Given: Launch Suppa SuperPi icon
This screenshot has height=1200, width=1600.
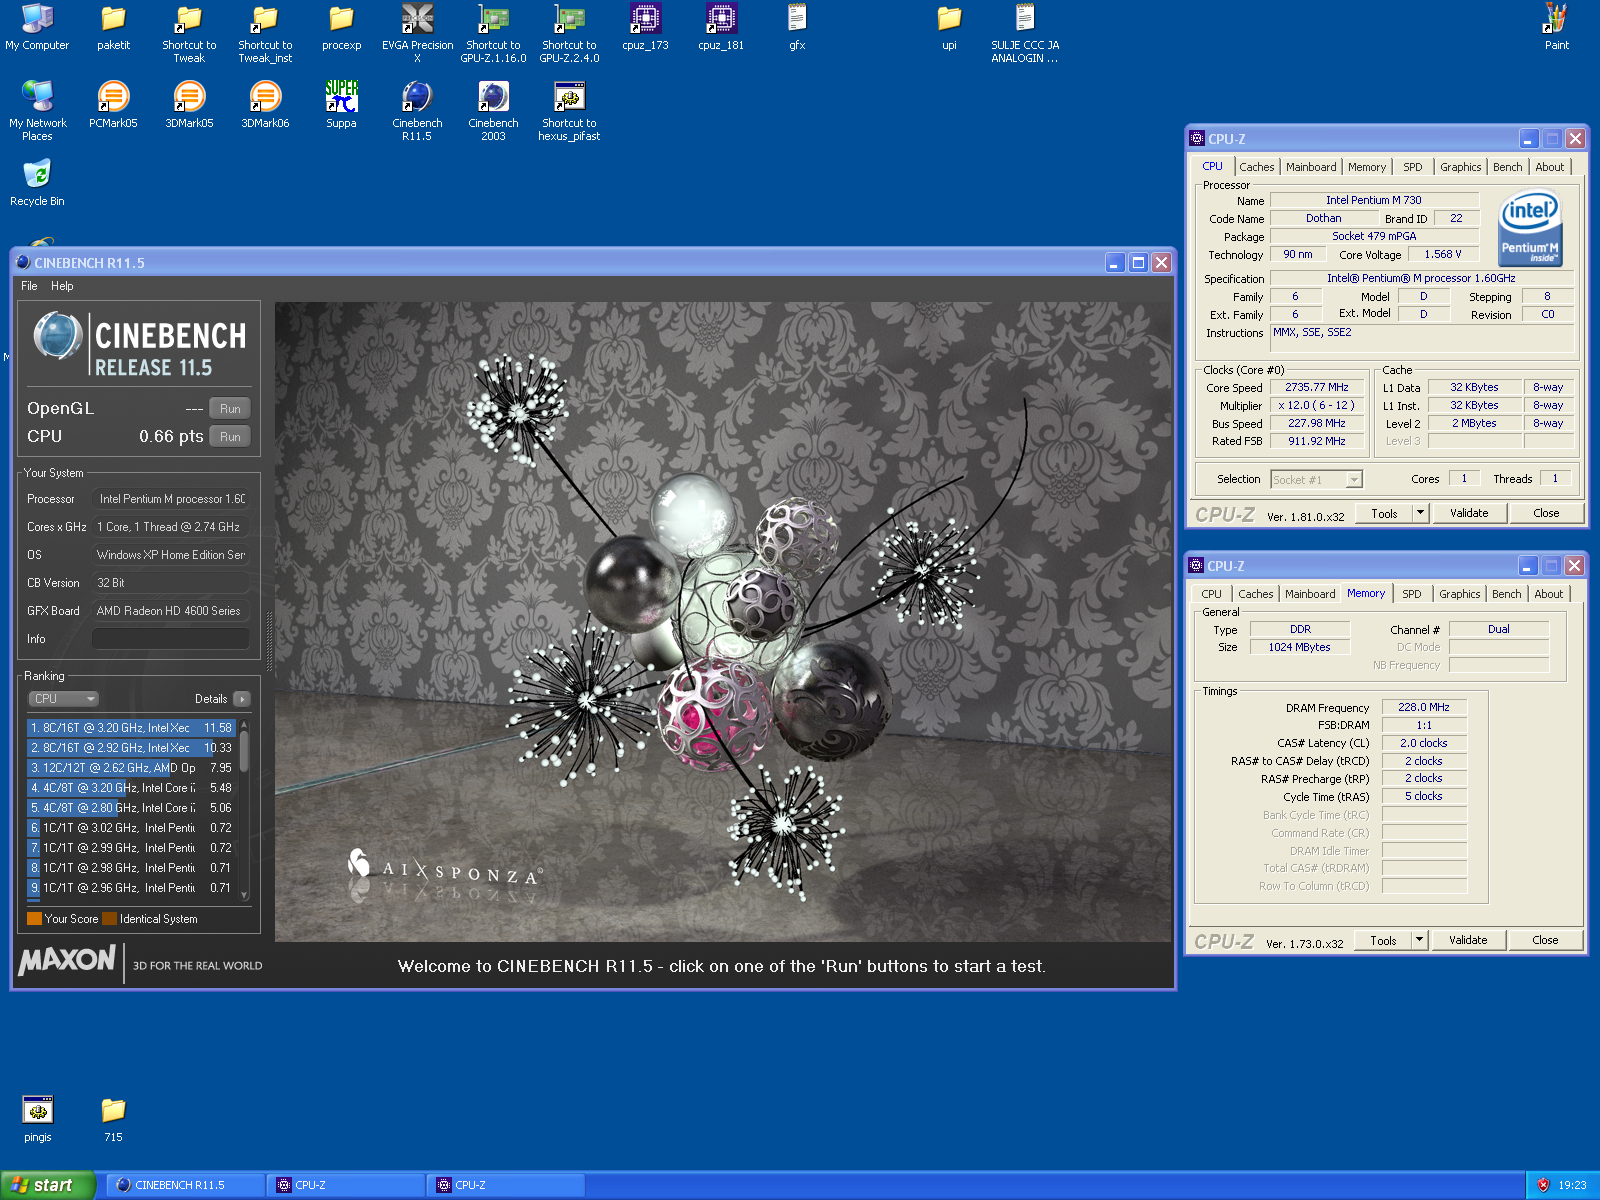Looking at the screenshot, I should [341, 104].
